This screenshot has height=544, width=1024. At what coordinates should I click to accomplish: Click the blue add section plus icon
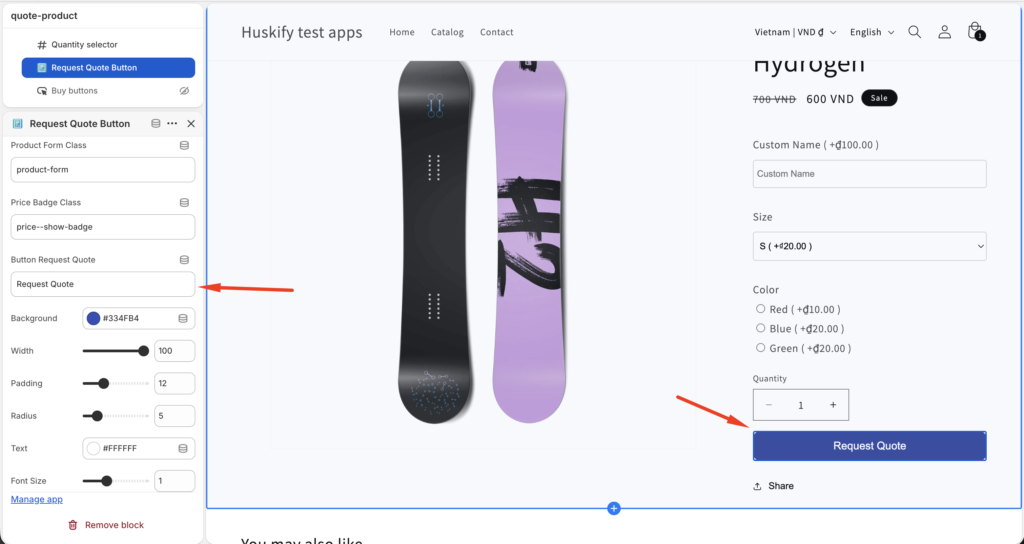click(x=614, y=509)
